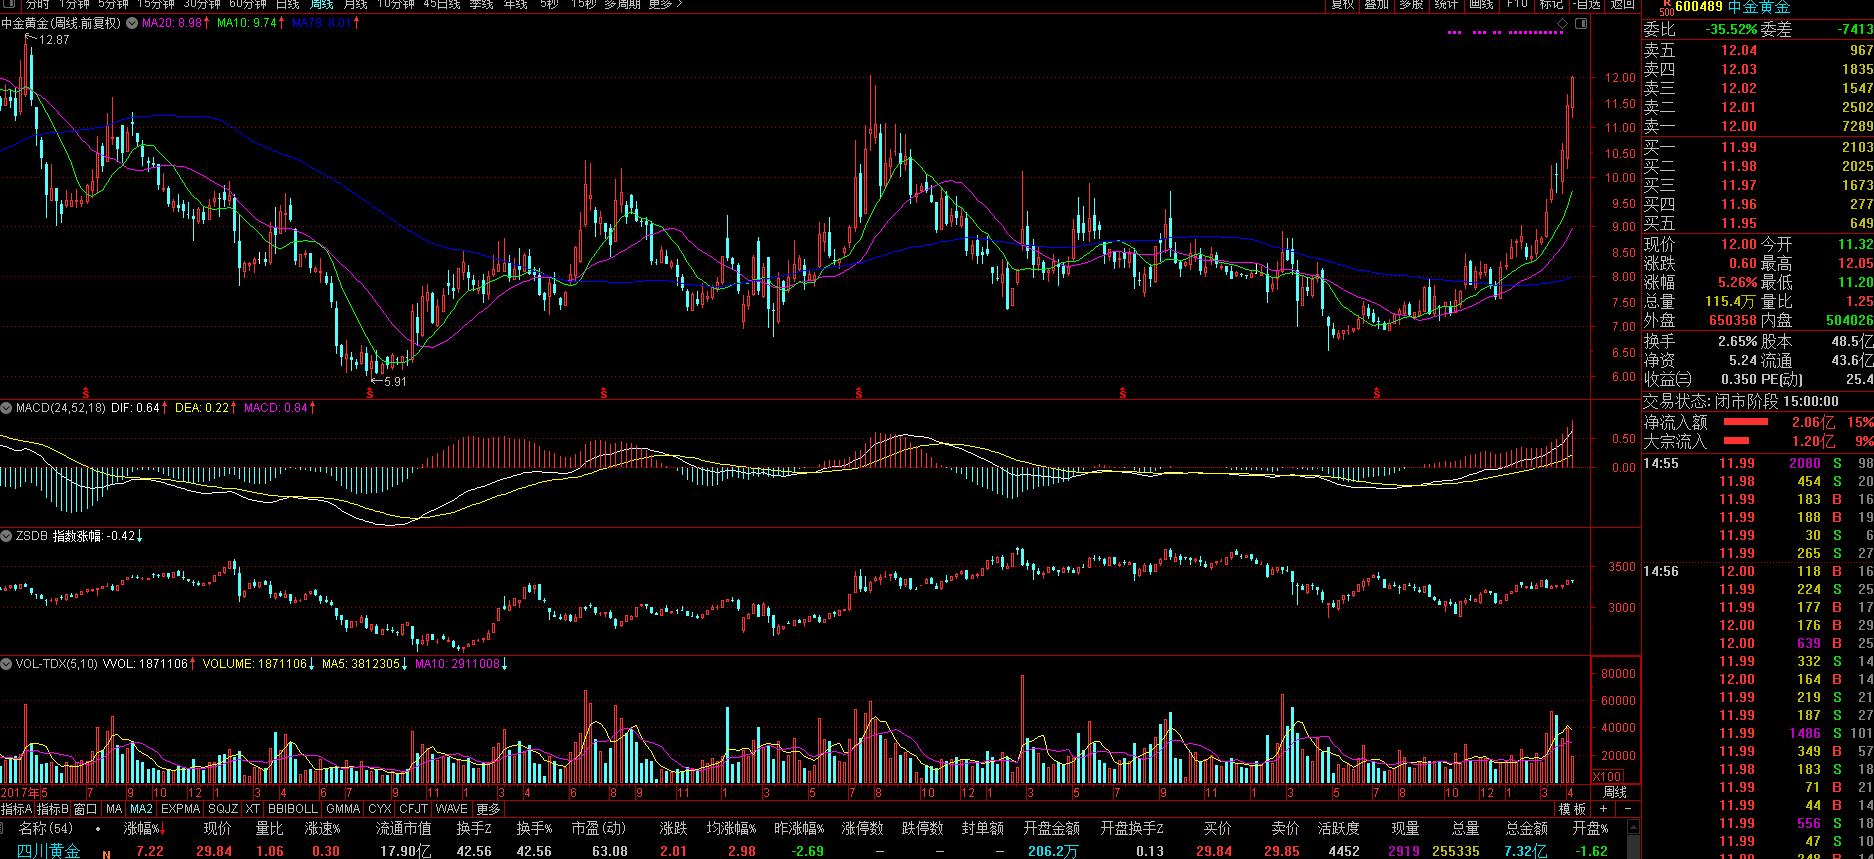The height and width of the screenshot is (859, 1874).
Task: Toggle 复权 price adjustment option
Action: point(1343,5)
